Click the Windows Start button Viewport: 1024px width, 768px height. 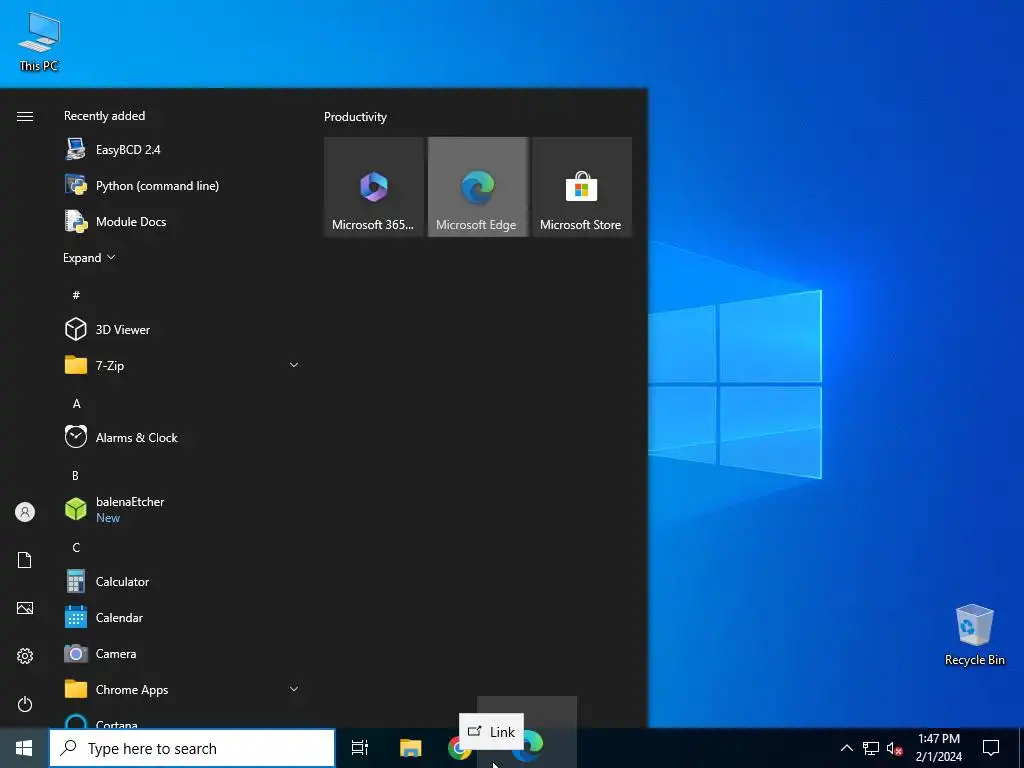24,748
